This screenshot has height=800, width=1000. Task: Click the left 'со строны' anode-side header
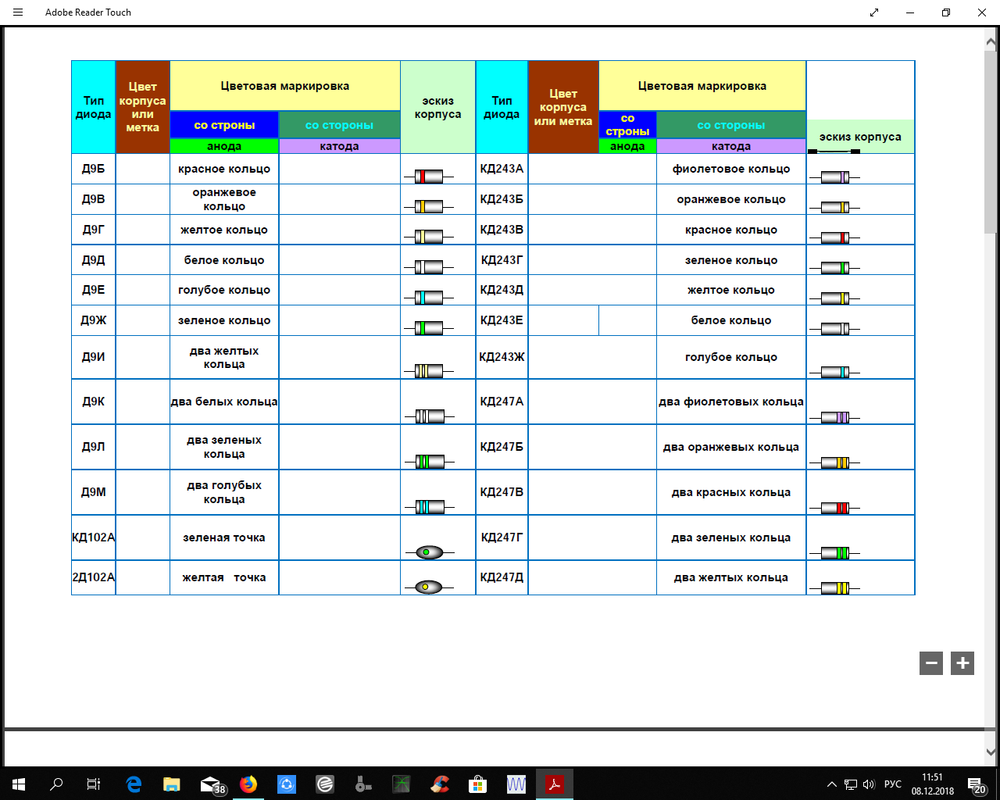[224, 125]
